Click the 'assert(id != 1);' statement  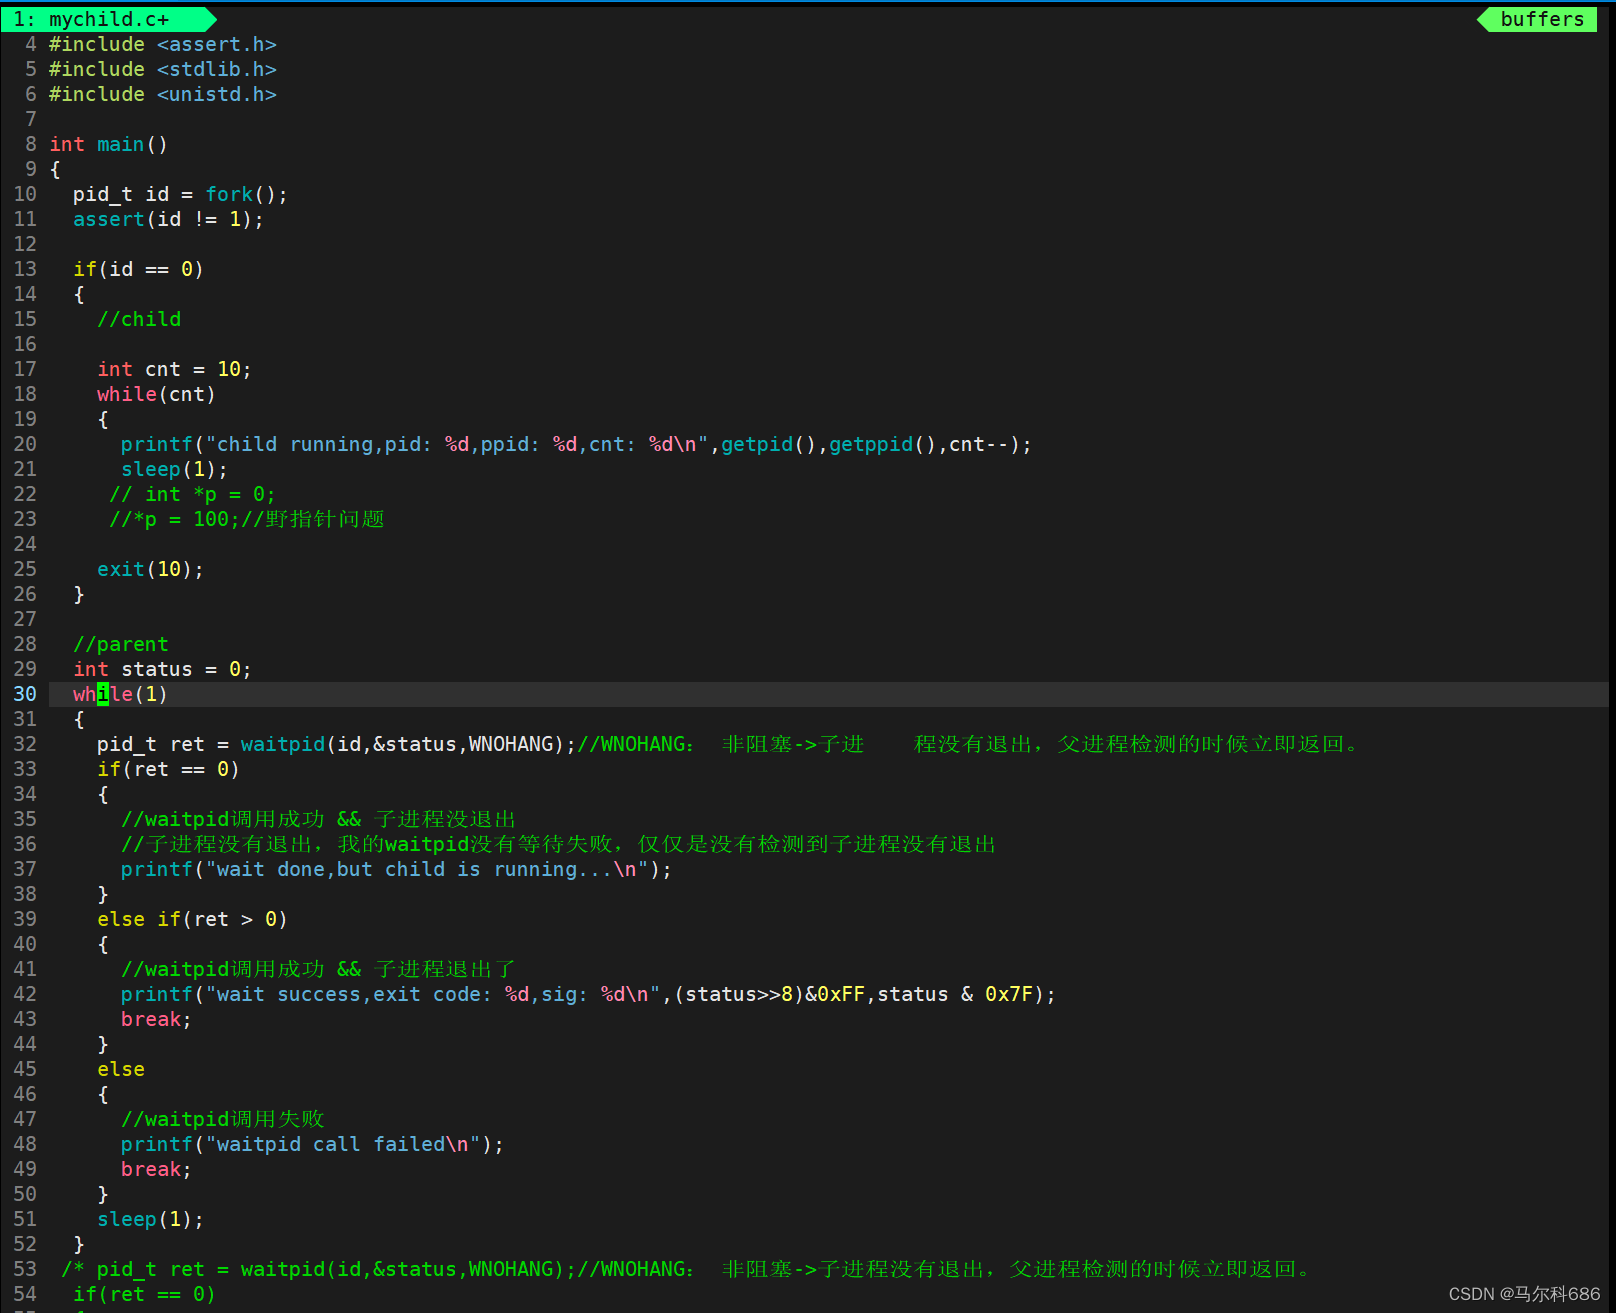pyautogui.click(x=168, y=219)
